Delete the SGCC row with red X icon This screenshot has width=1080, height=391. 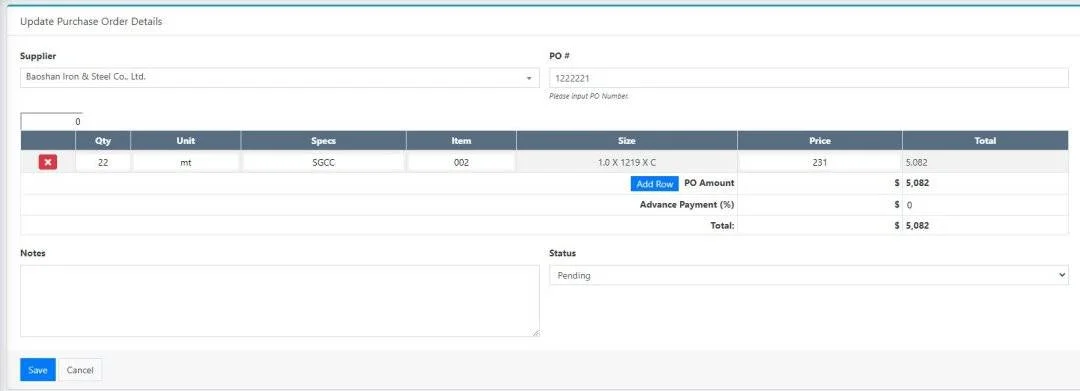pos(48,163)
